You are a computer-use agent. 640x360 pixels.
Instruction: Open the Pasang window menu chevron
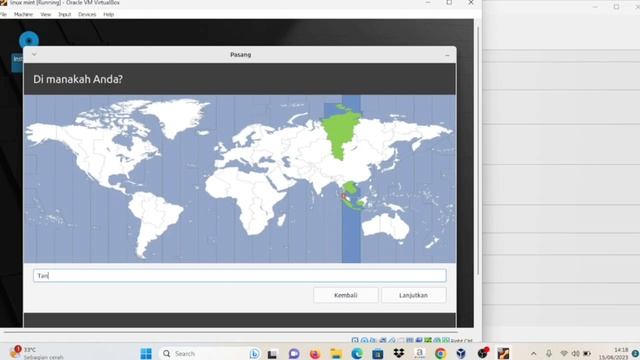pos(34,54)
